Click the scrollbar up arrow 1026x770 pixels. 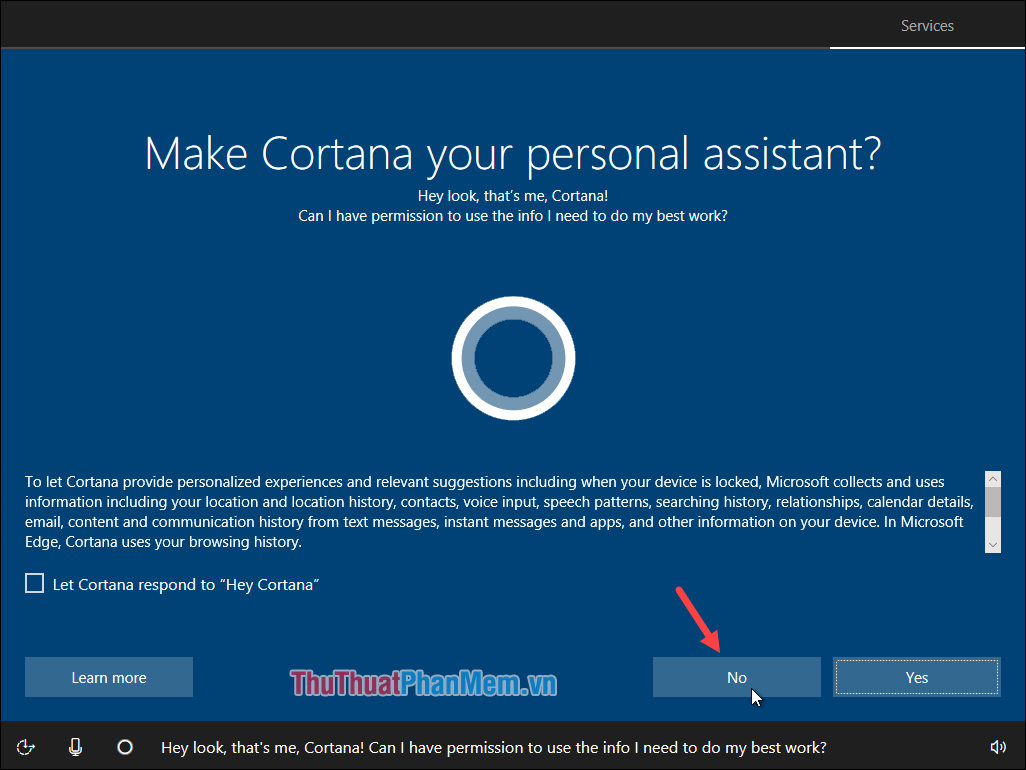pyautogui.click(x=992, y=479)
